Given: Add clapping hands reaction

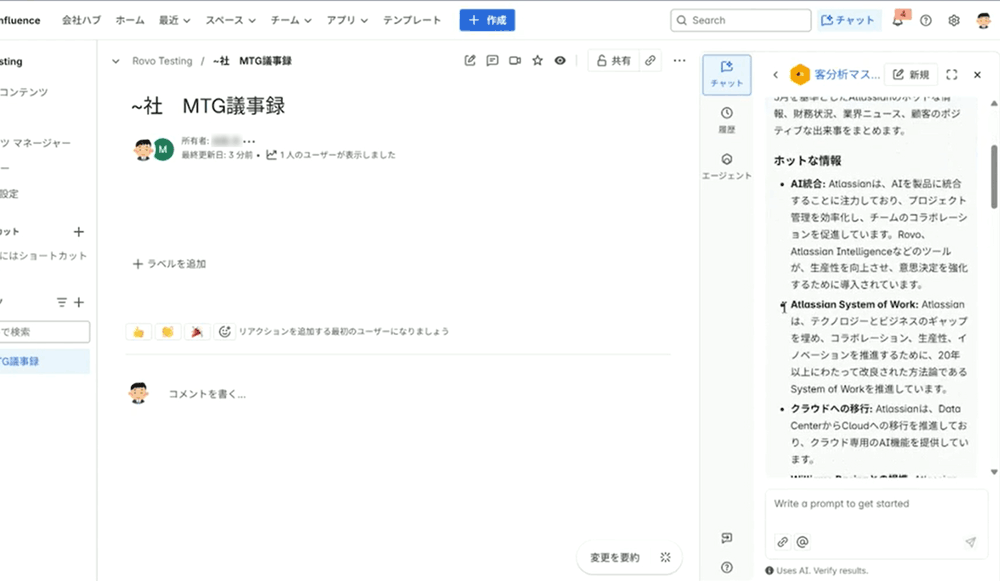Looking at the screenshot, I should coord(168,332).
